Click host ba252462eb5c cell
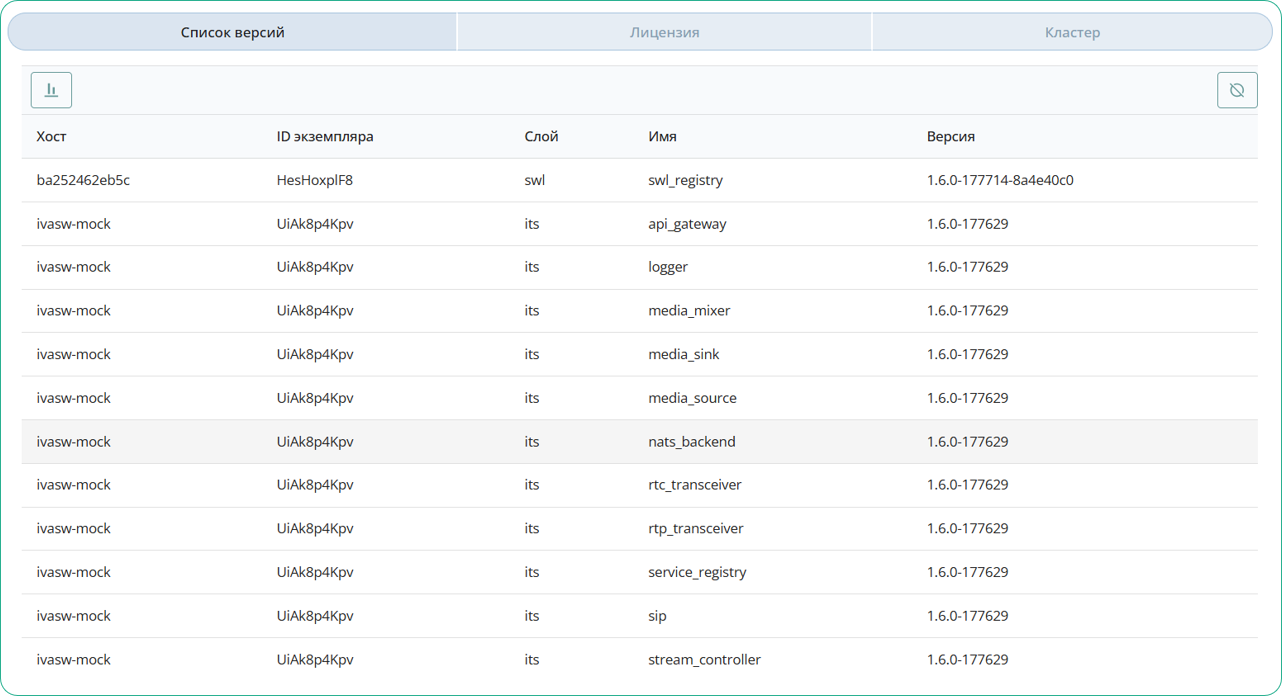1282x696 pixels. click(83, 180)
